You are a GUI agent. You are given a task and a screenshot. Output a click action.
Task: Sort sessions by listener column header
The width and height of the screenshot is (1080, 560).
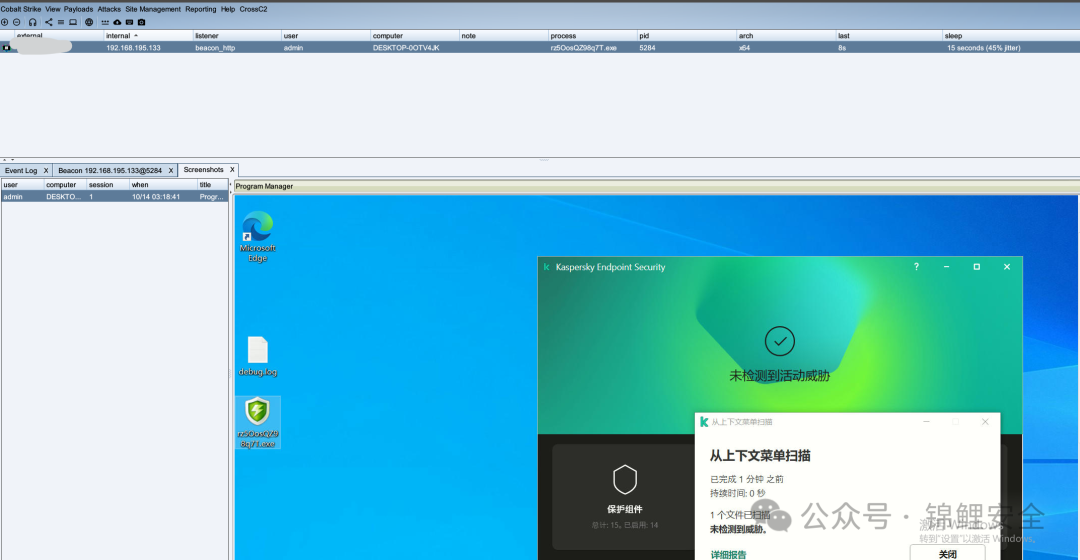click(237, 36)
